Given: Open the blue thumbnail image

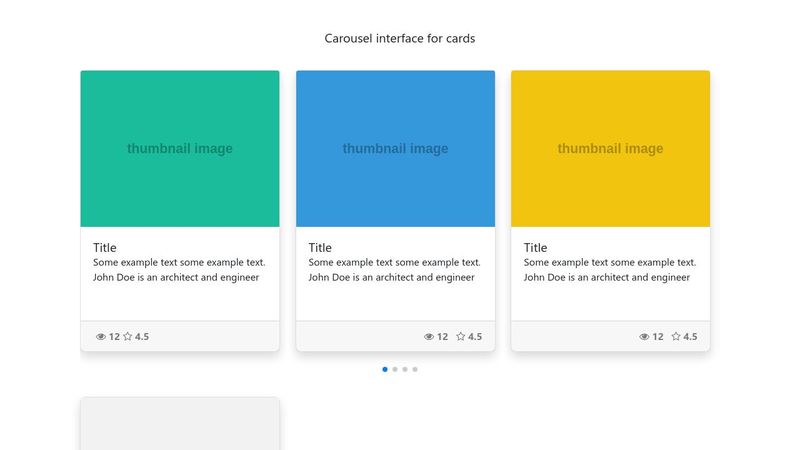Looking at the screenshot, I should 395,148.
